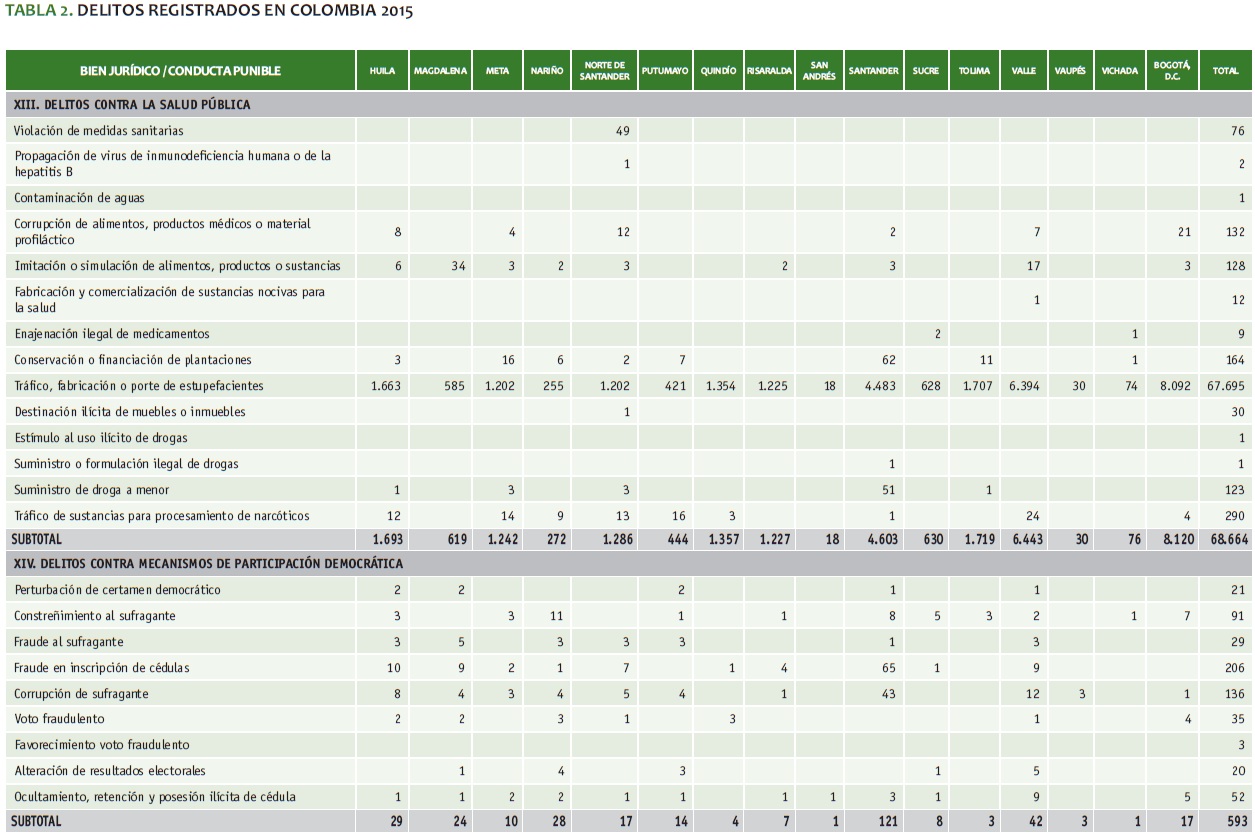Click section XIV 'Mecanismos de participación democrática' heading
Image resolution: width=1255 pixels, height=836 pixels.
point(208,564)
